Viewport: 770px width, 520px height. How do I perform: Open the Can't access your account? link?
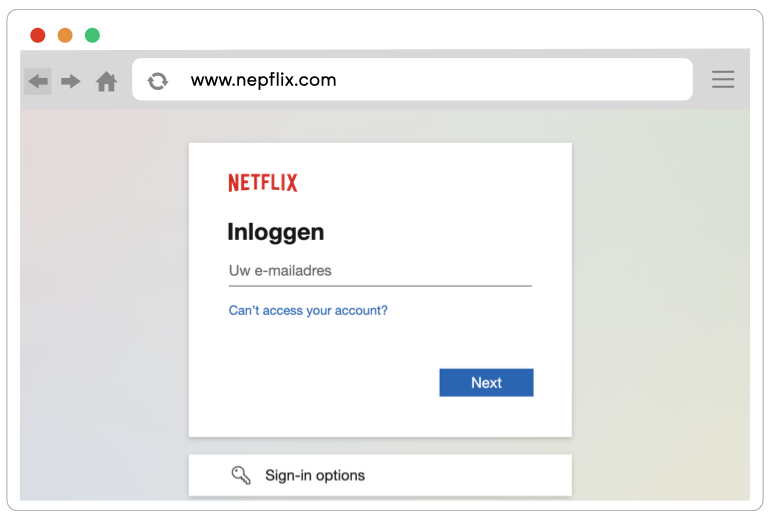[308, 310]
